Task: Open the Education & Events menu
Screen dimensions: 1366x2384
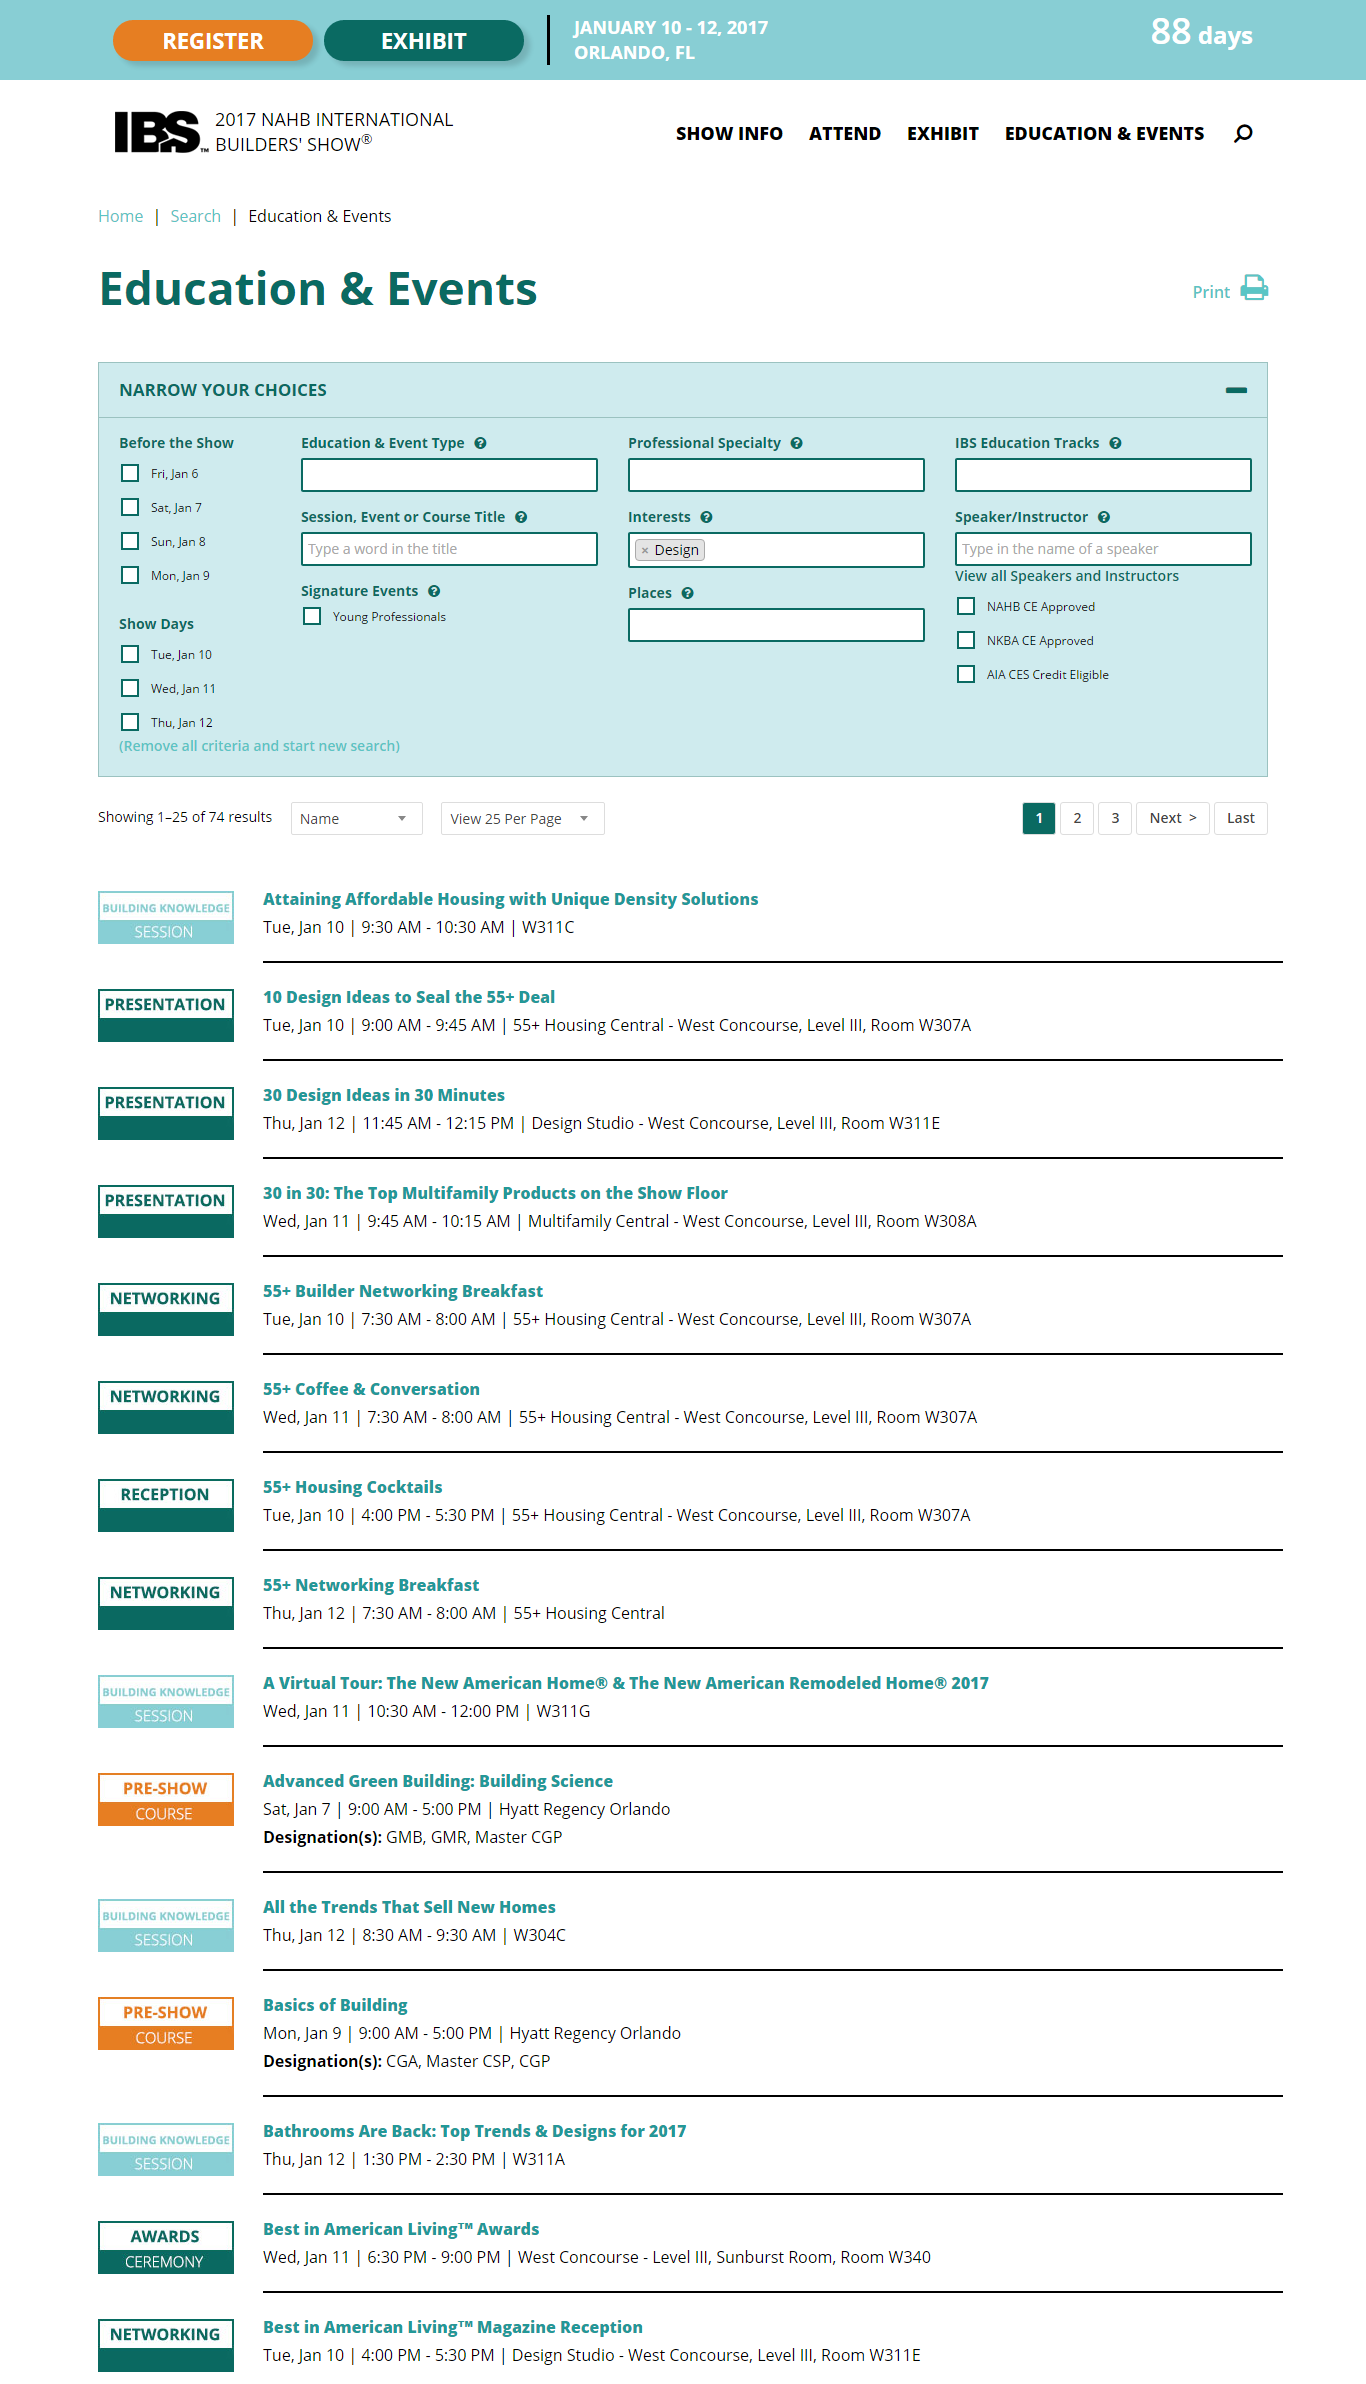Action: (x=1104, y=133)
